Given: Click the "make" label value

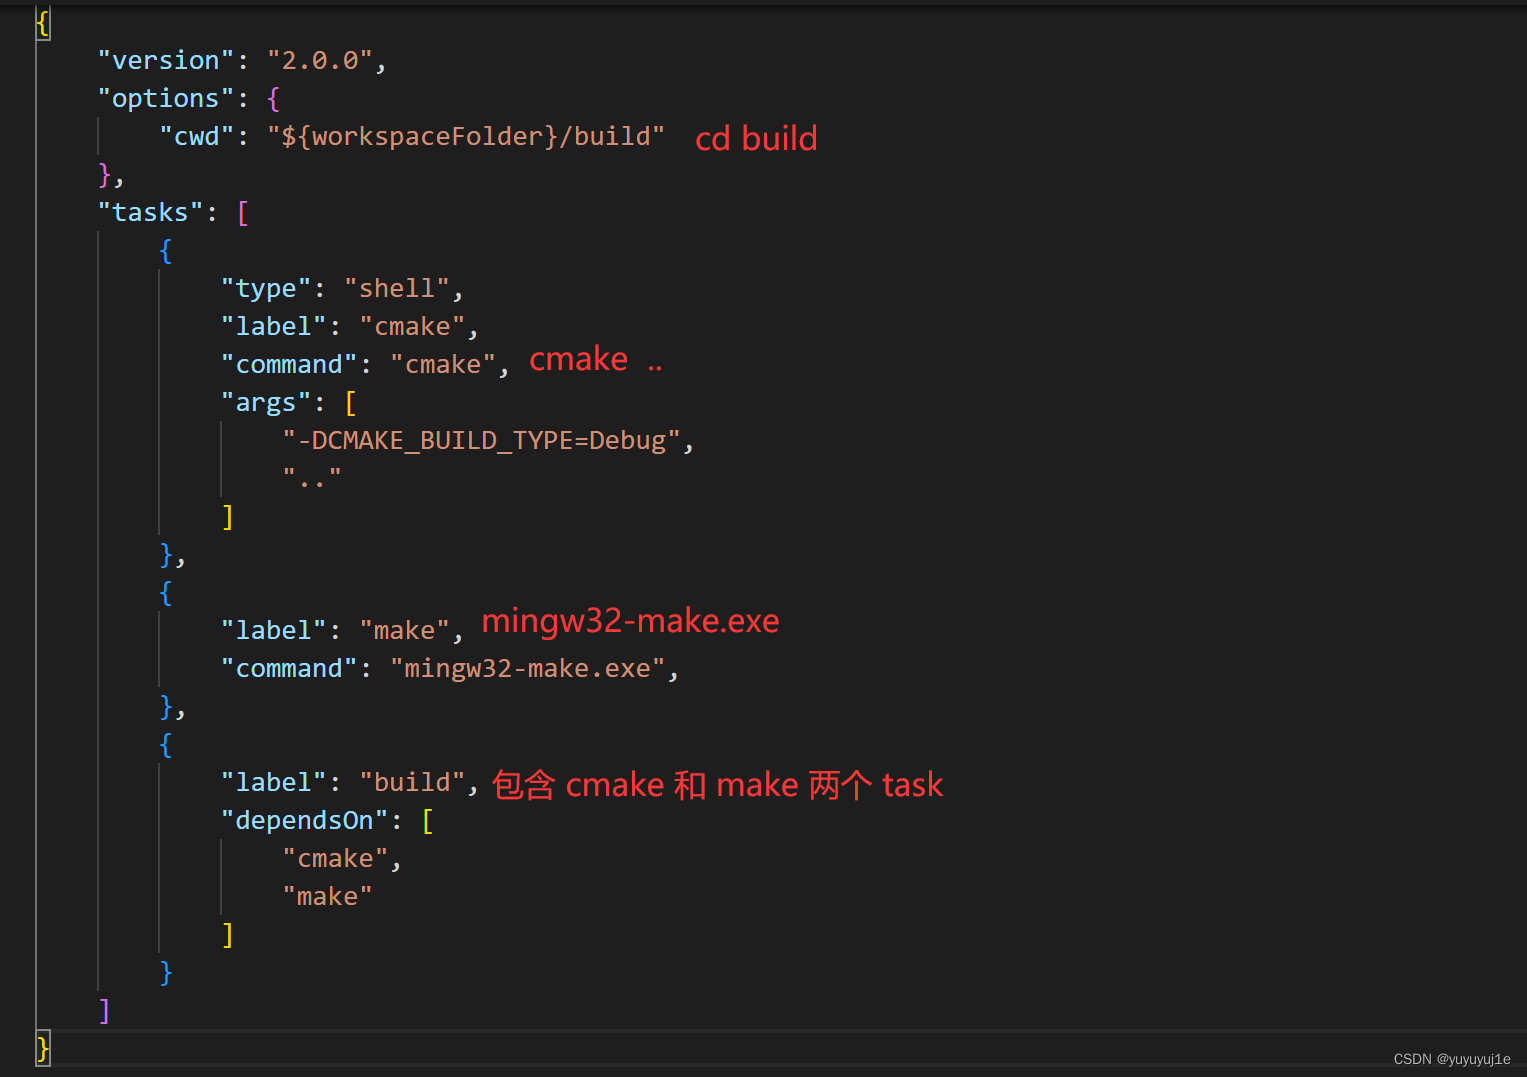Looking at the screenshot, I should coord(405,630).
